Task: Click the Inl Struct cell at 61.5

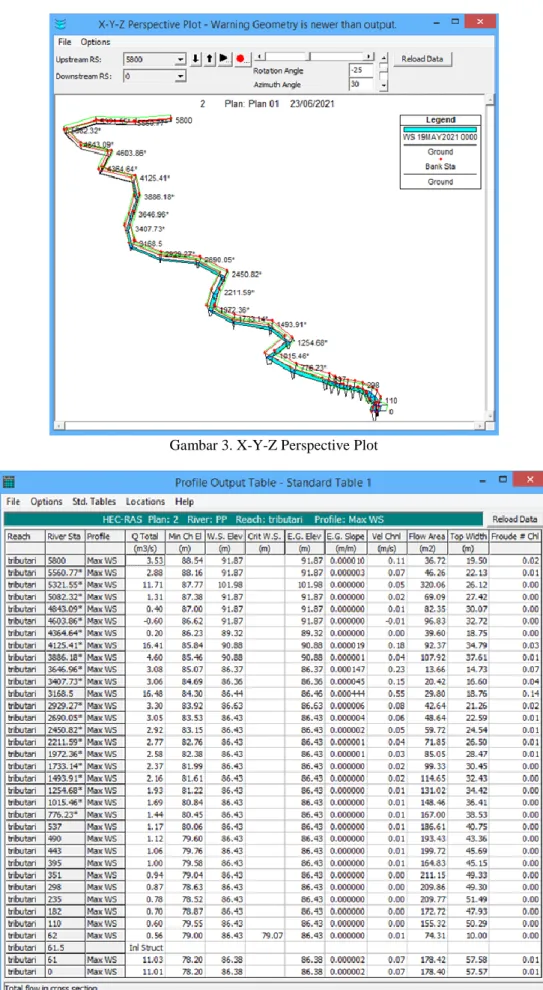Action: point(145,947)
